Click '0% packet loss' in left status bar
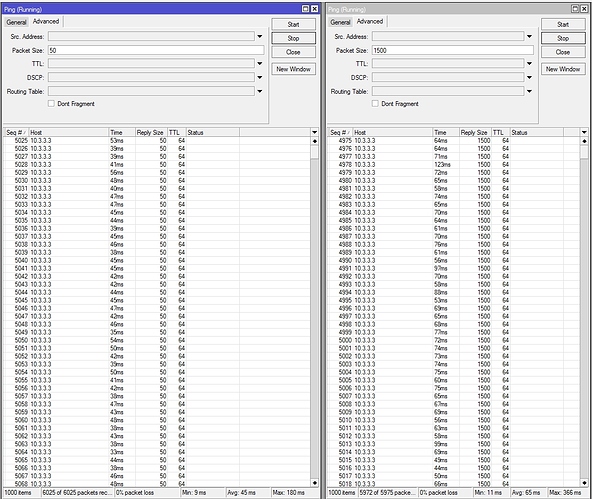Screen dimensions: 592x499 [135, 493]
